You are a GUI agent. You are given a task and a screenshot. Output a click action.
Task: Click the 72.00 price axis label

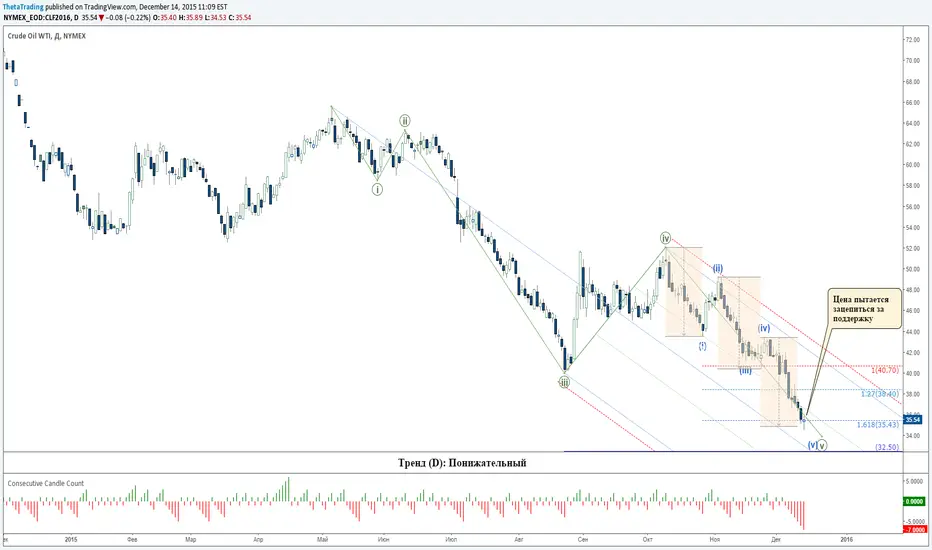tap(912, 40)
